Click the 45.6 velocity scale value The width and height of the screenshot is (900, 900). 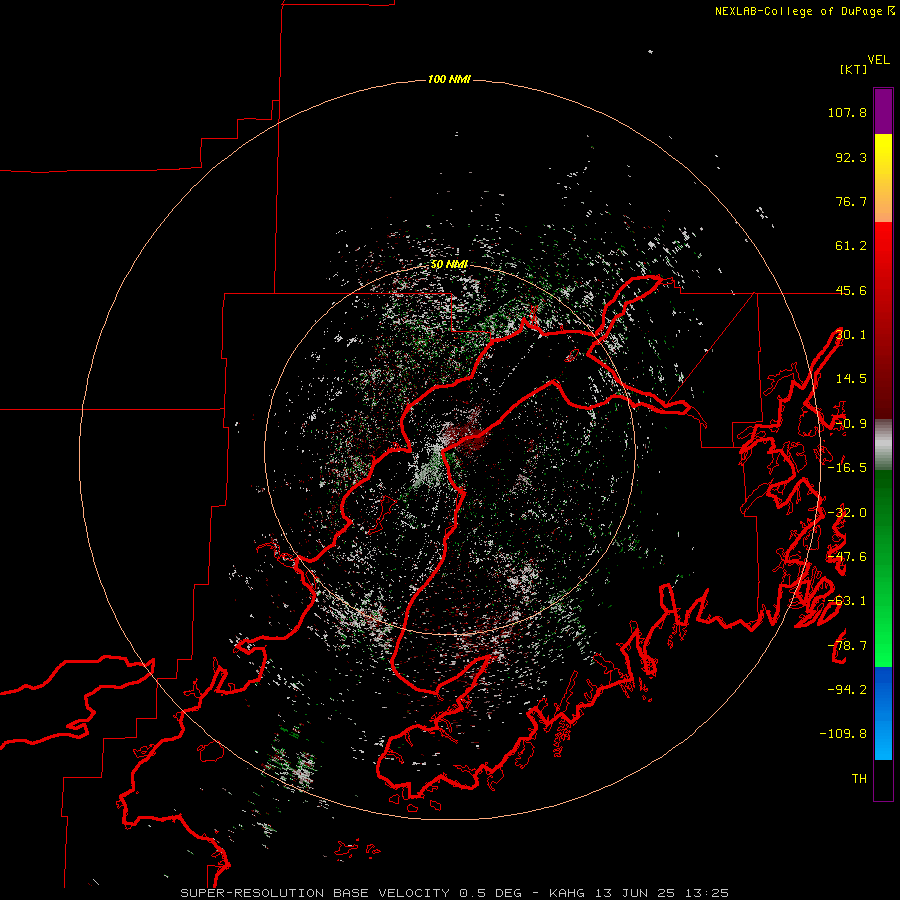(x=851, y=290)
